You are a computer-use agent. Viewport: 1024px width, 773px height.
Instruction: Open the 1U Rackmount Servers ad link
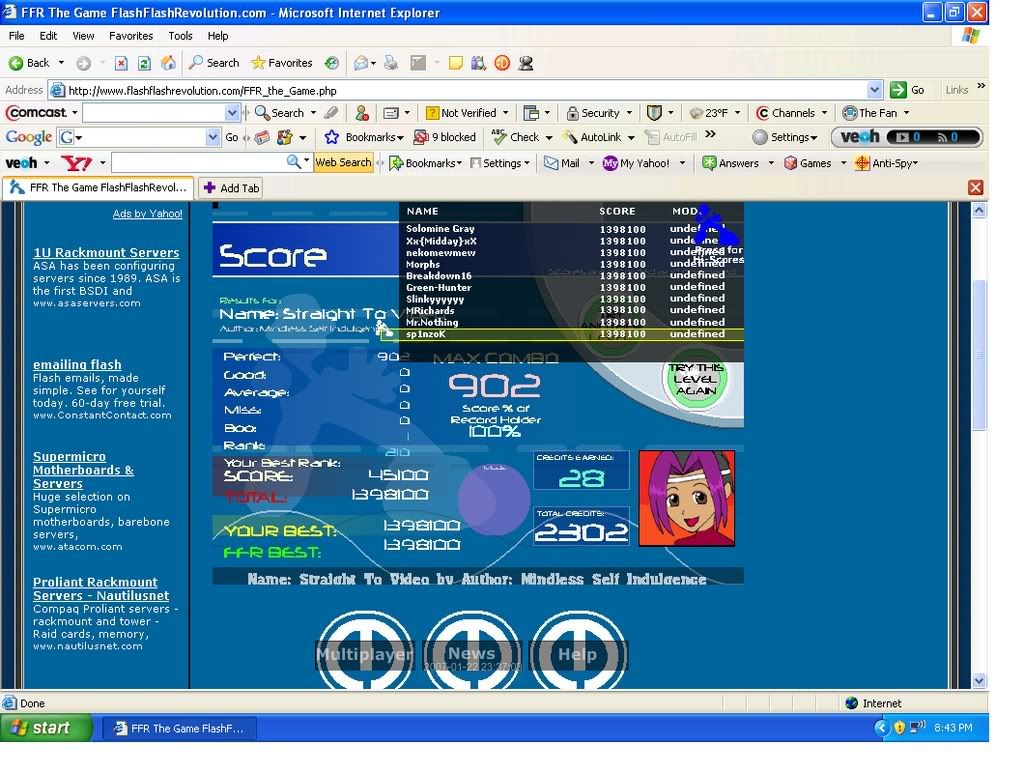106,253
